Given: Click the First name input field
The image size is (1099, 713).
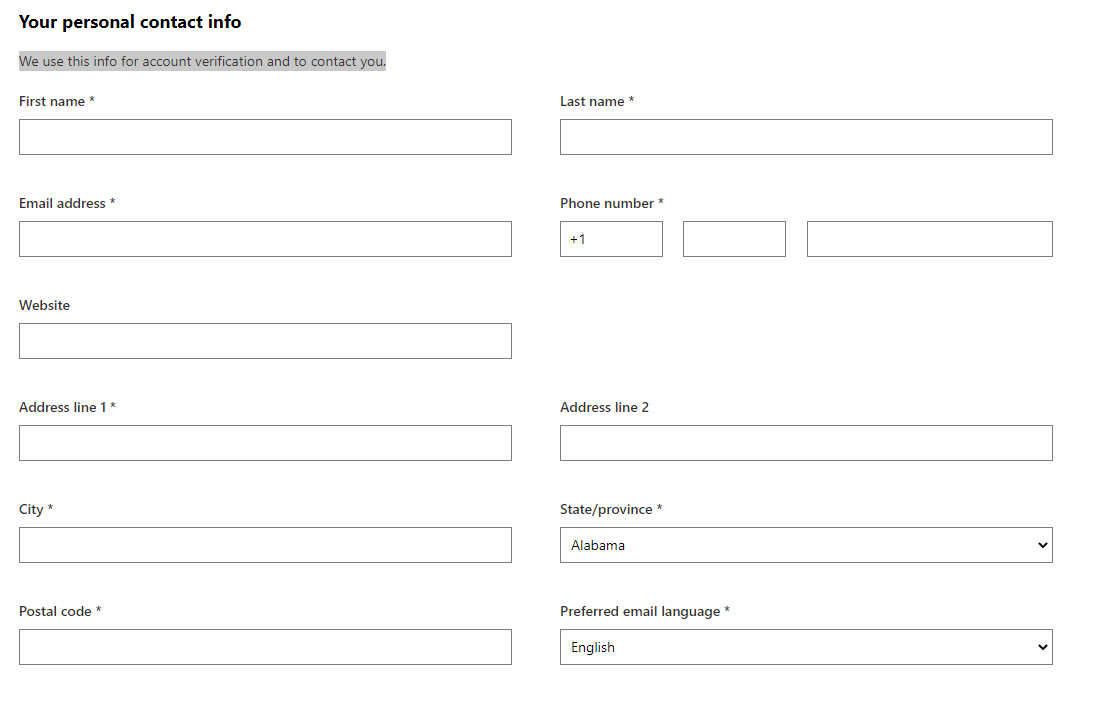Looking at the screenshot, I should [x=265, y=137].
